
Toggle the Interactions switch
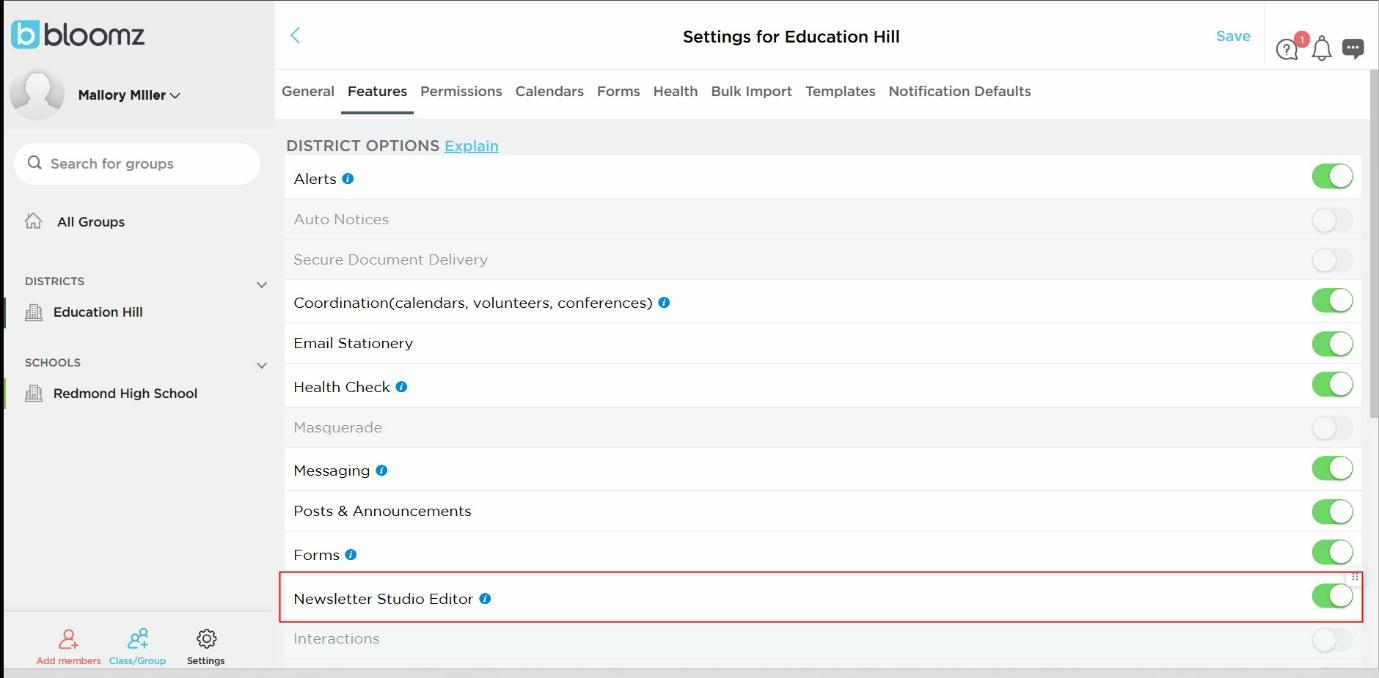click(1332, 639)
